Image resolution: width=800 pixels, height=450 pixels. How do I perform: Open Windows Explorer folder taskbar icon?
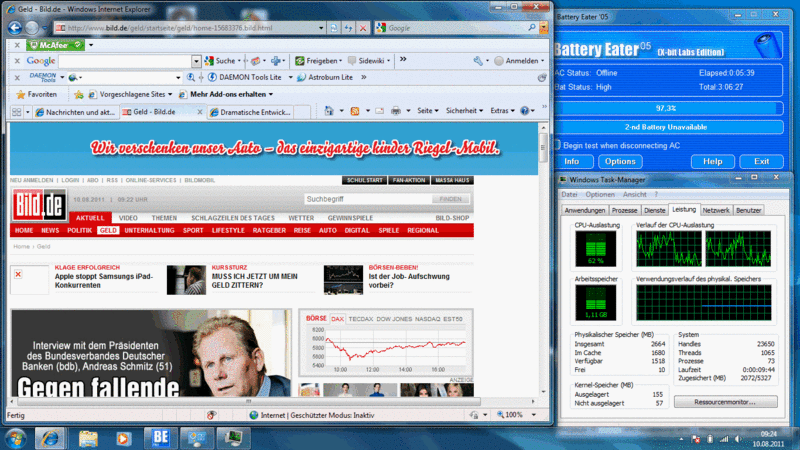[x=88, y=438]
